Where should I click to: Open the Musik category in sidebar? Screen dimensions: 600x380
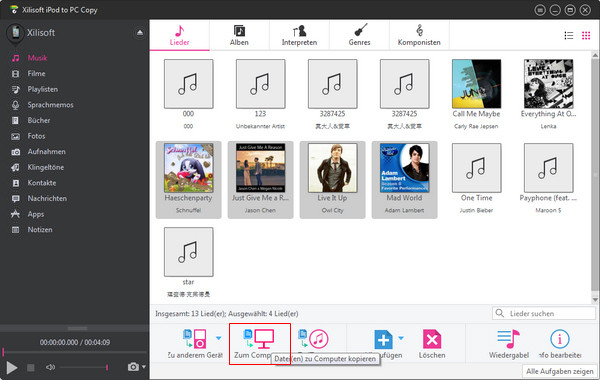coord(37,58)
